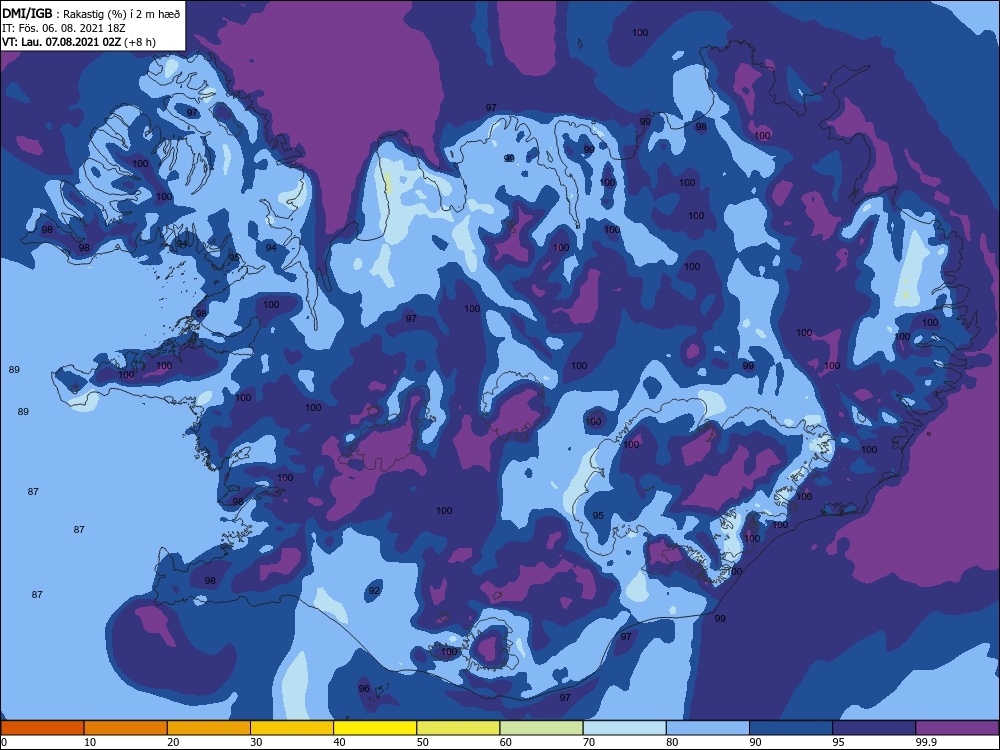Select the pale blue 70–80 legend swatch
This screenshot has width=1000, height=750.
(x=625, y=728)
